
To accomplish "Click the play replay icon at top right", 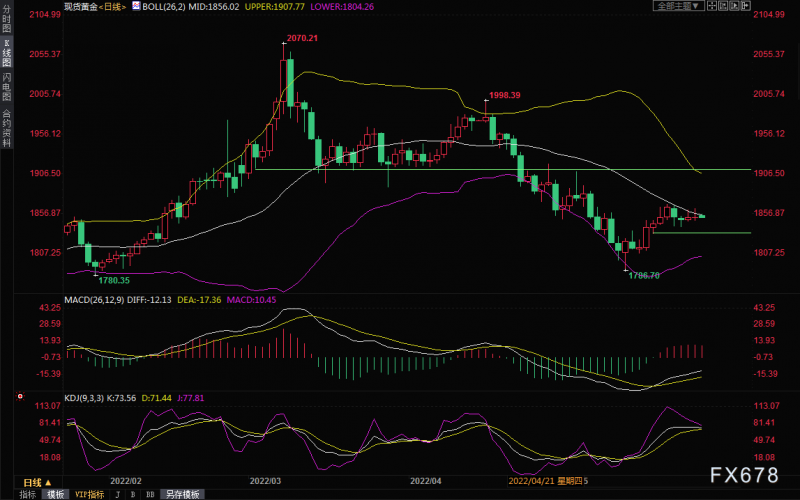I will [734, 6].
